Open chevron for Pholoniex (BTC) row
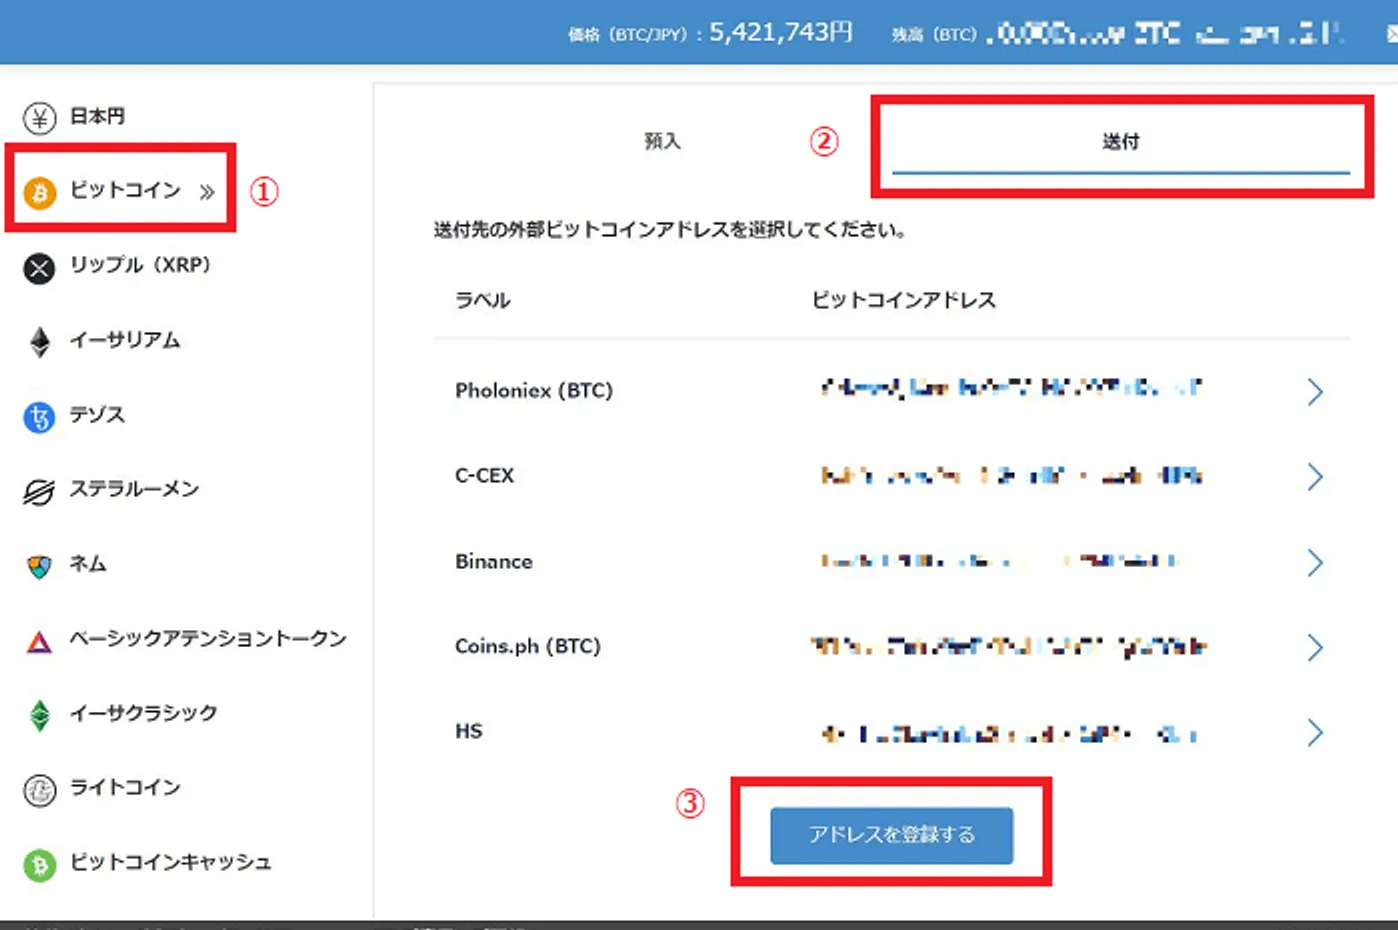Viewport: 1398px width, 930px height. tap(1315, 392)
